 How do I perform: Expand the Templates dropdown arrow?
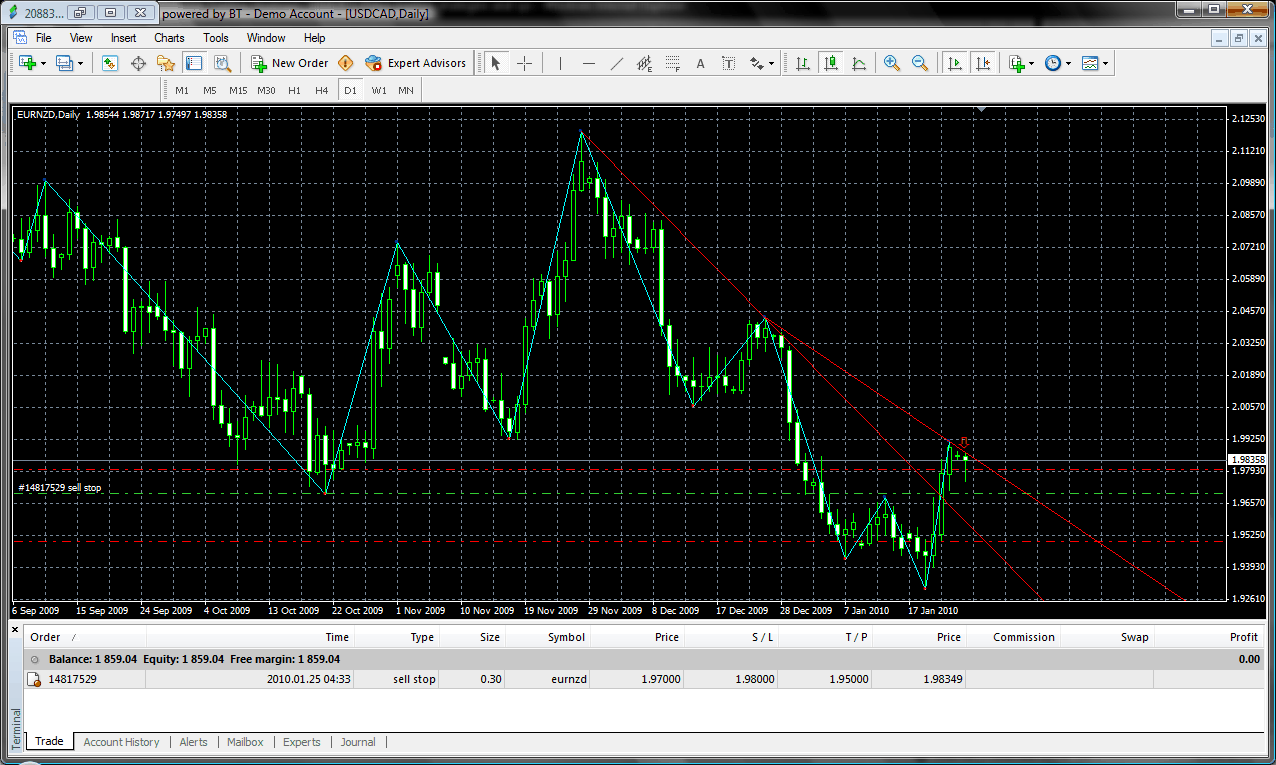point(1105,63)
